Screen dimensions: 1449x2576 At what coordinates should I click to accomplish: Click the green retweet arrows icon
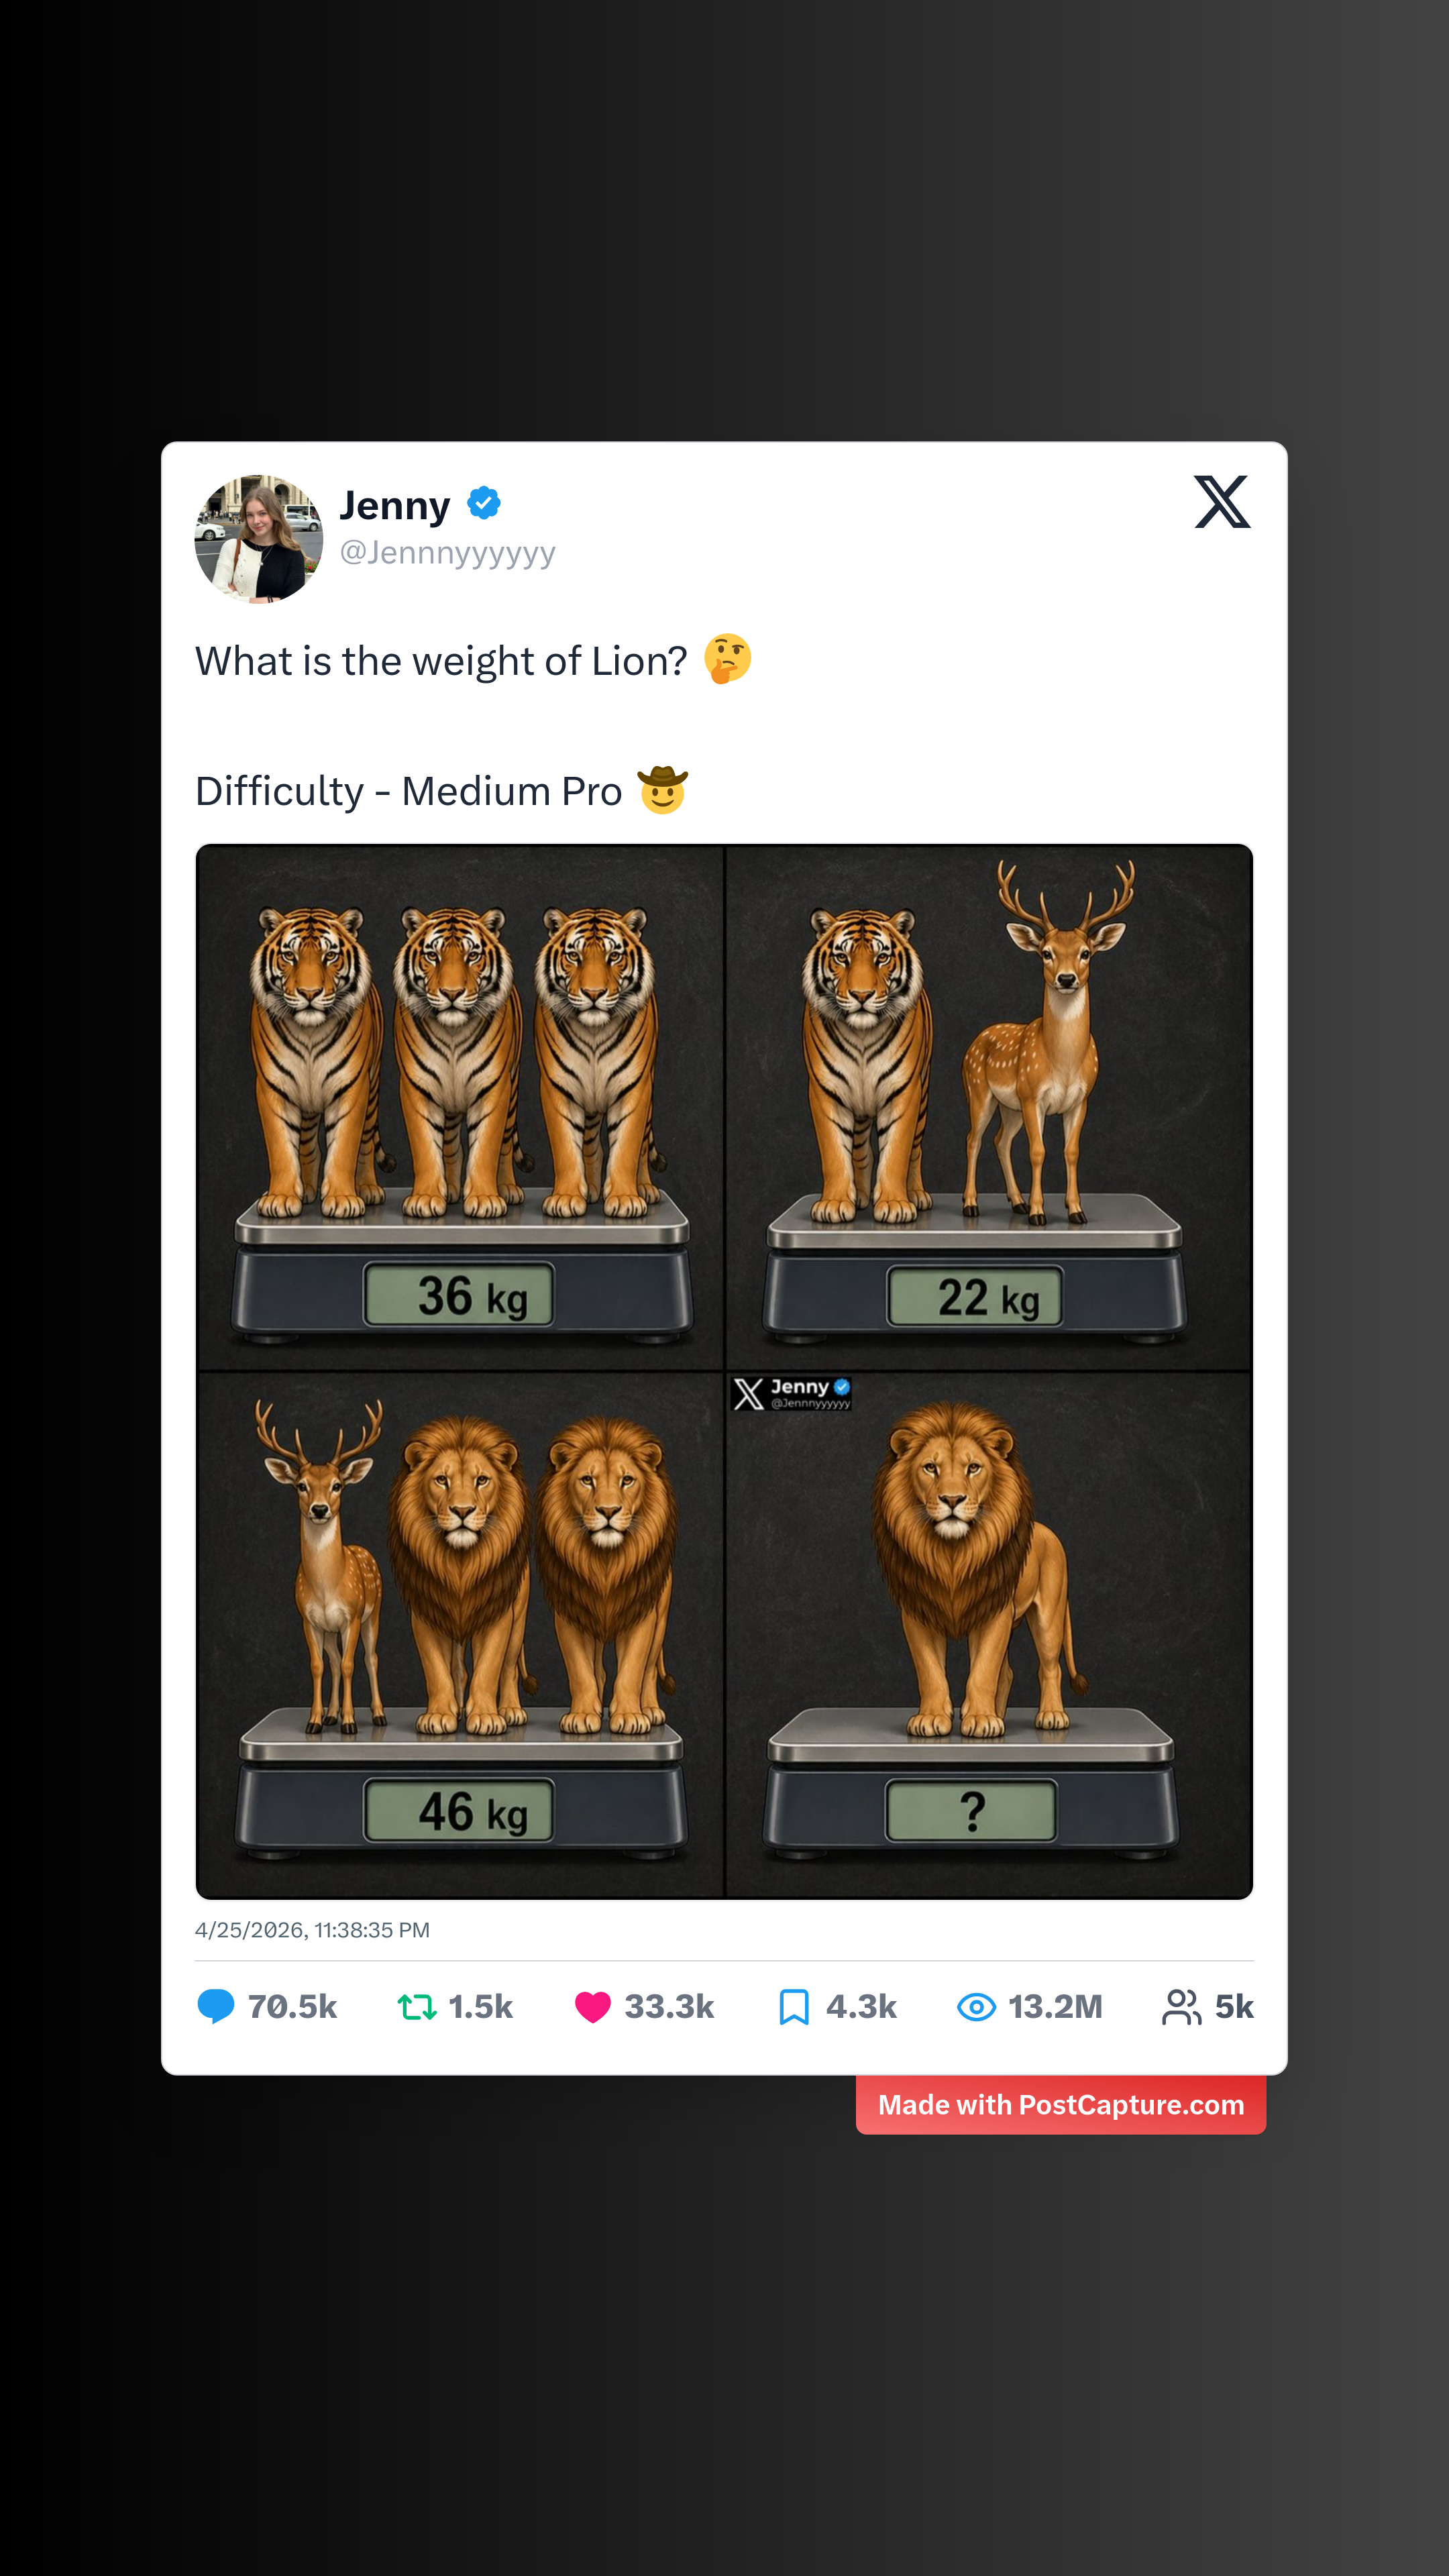(416, 2006)
